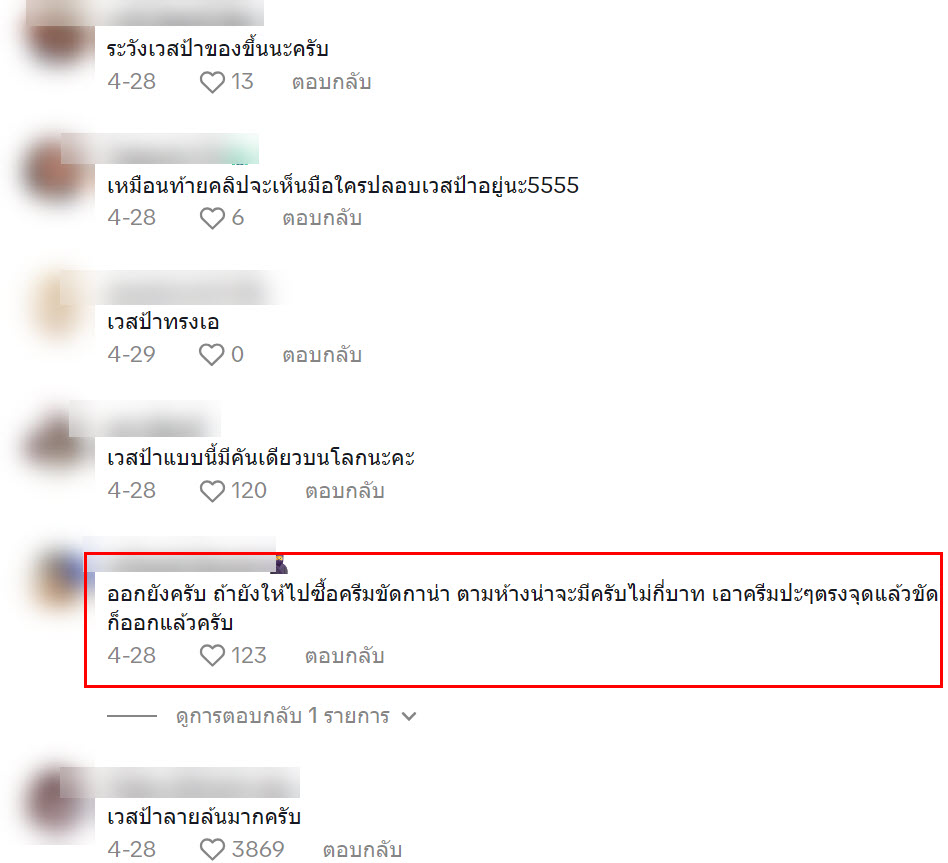948x863 pixels.
Task: Open avatar beside เวสป้าทรงเอ comment
Action: (59, 307)
